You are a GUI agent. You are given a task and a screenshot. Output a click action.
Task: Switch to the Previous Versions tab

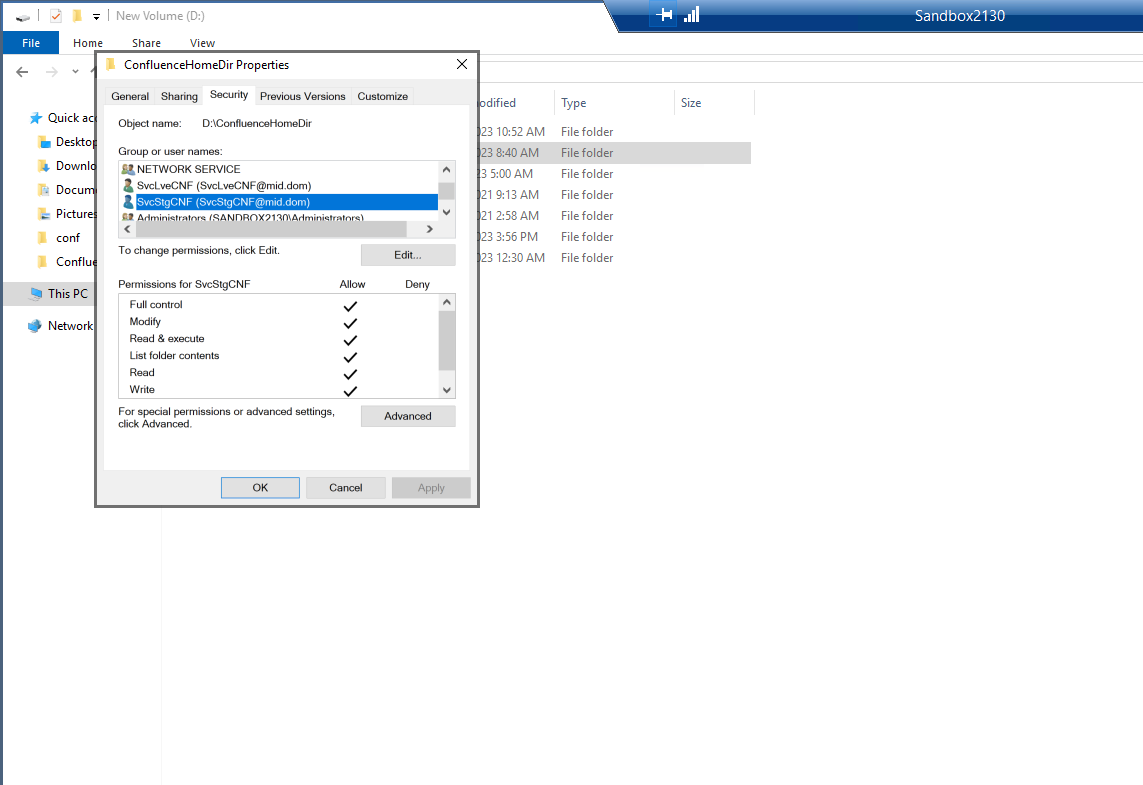click(303, 96)
